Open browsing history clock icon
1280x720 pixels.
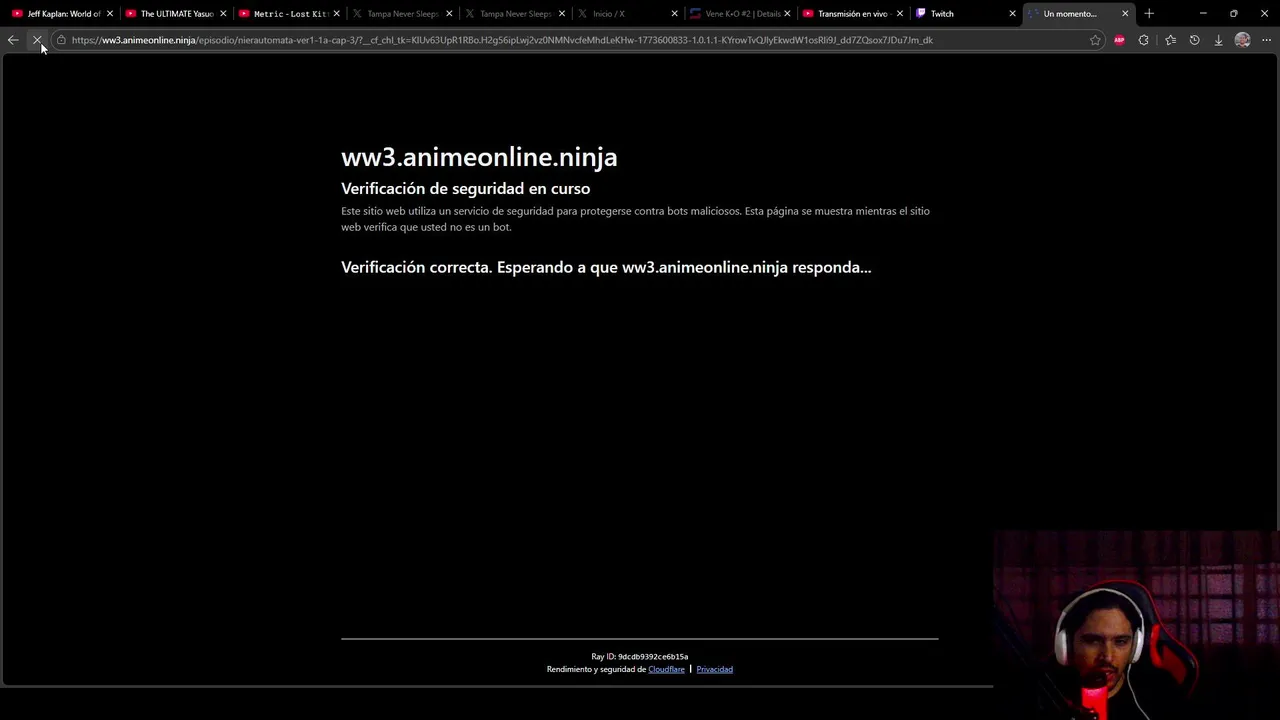1194,40
